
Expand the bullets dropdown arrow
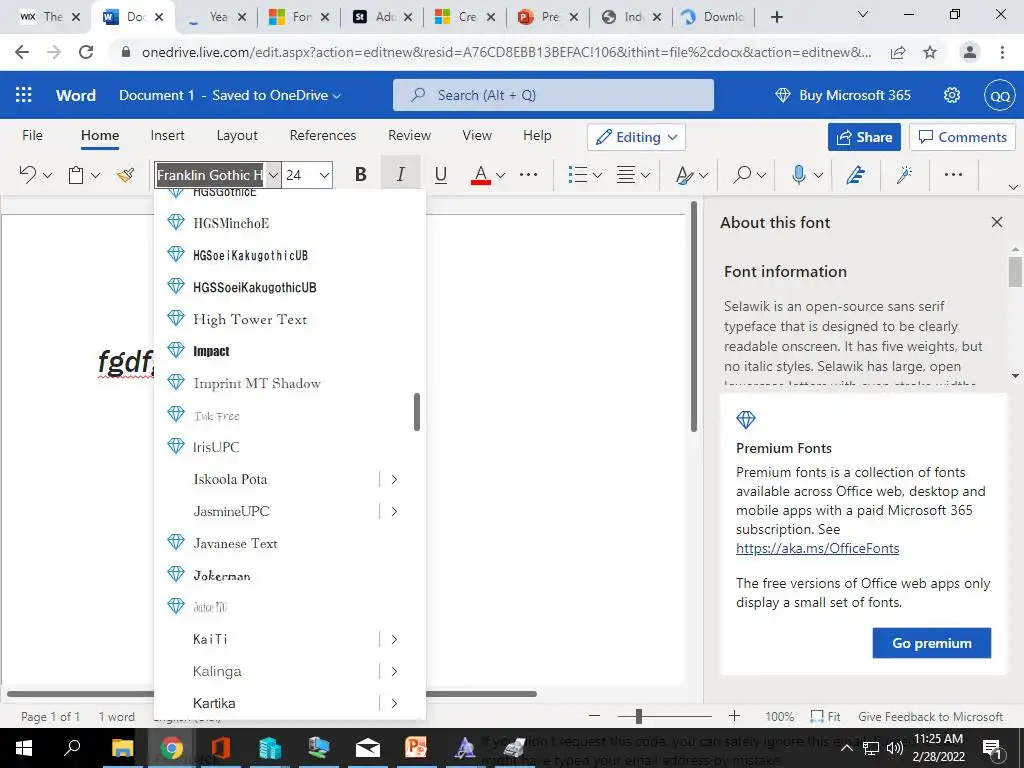(x=598, y=175)
